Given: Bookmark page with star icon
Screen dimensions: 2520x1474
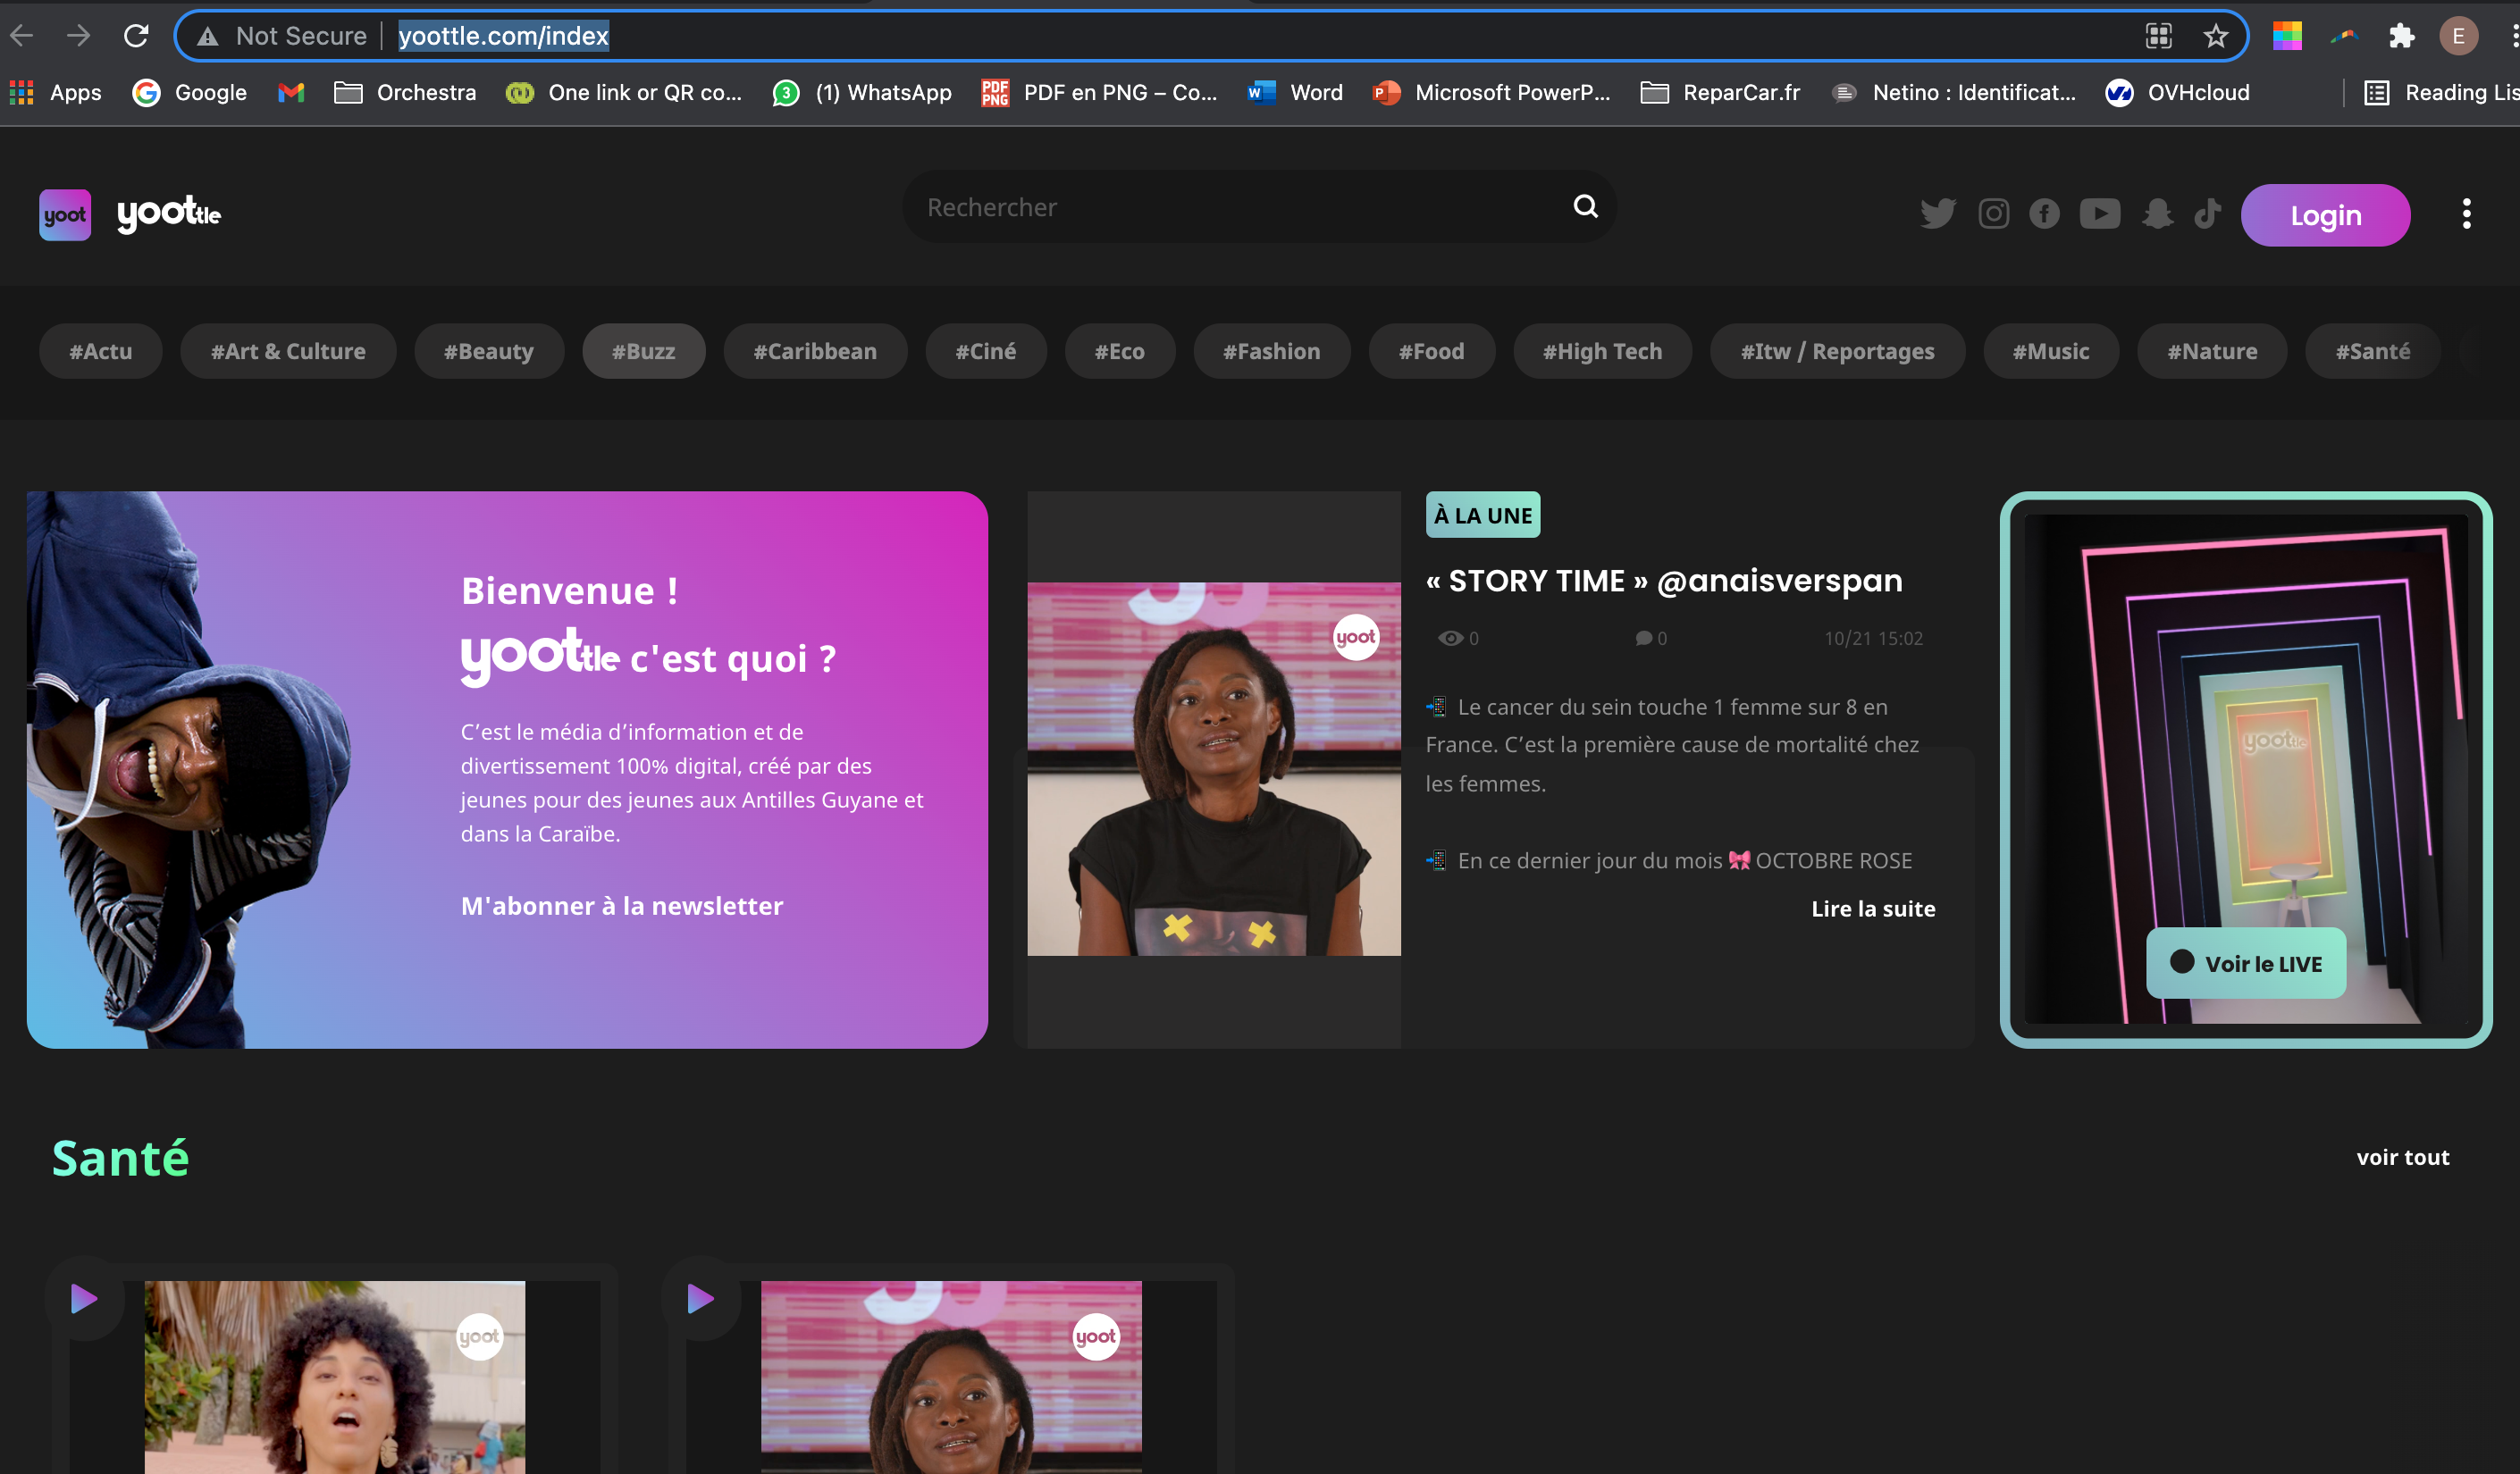Looking at the screenshot, I should pyautogui.click(x=2215, y=36).
